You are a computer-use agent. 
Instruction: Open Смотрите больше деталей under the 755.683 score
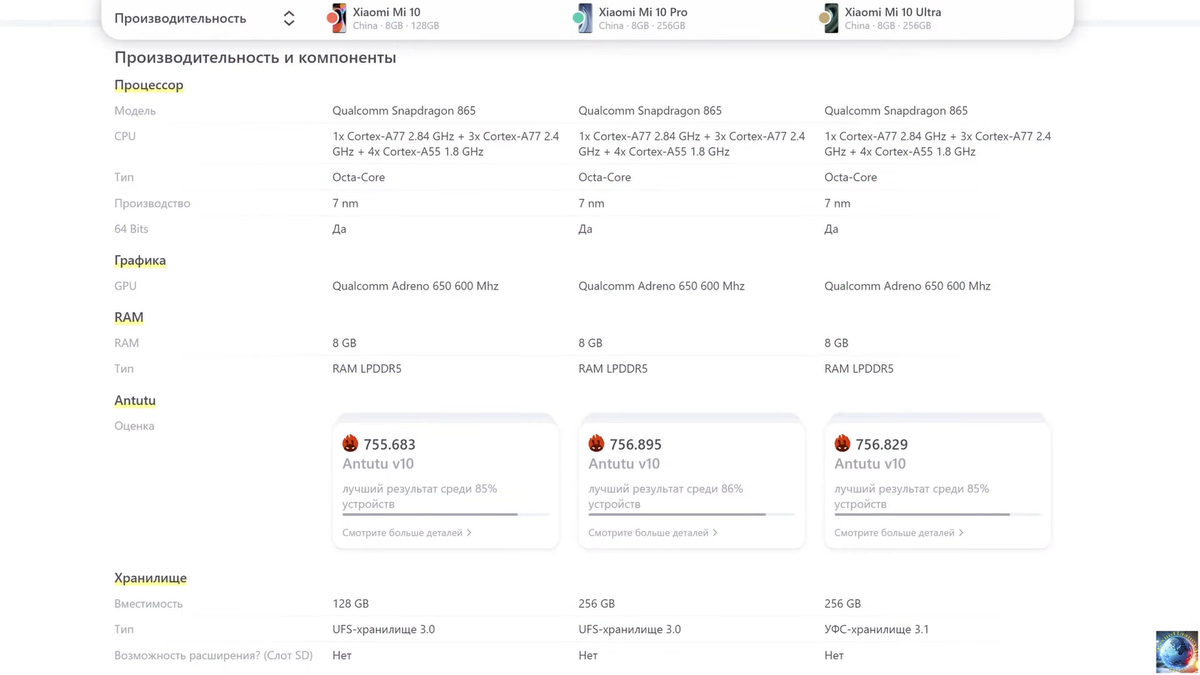coord(407,533)
